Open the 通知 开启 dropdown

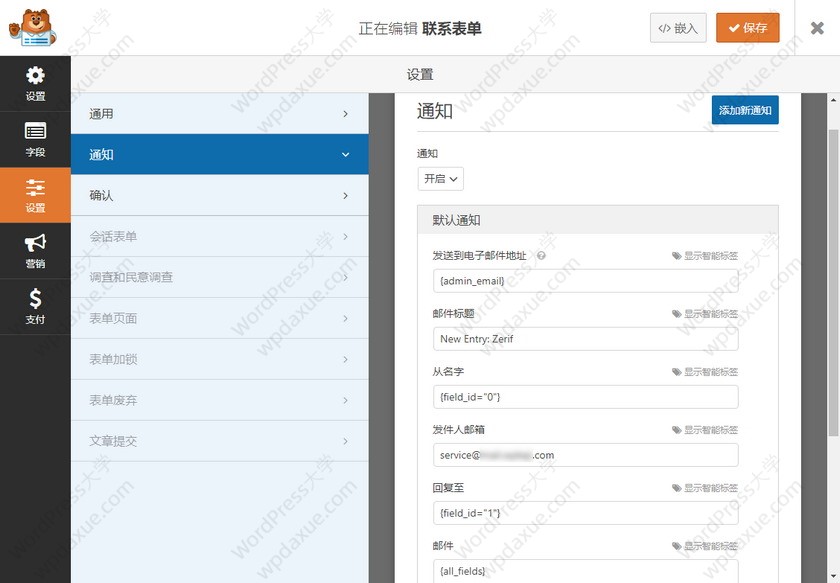click(x=440, y=179)
